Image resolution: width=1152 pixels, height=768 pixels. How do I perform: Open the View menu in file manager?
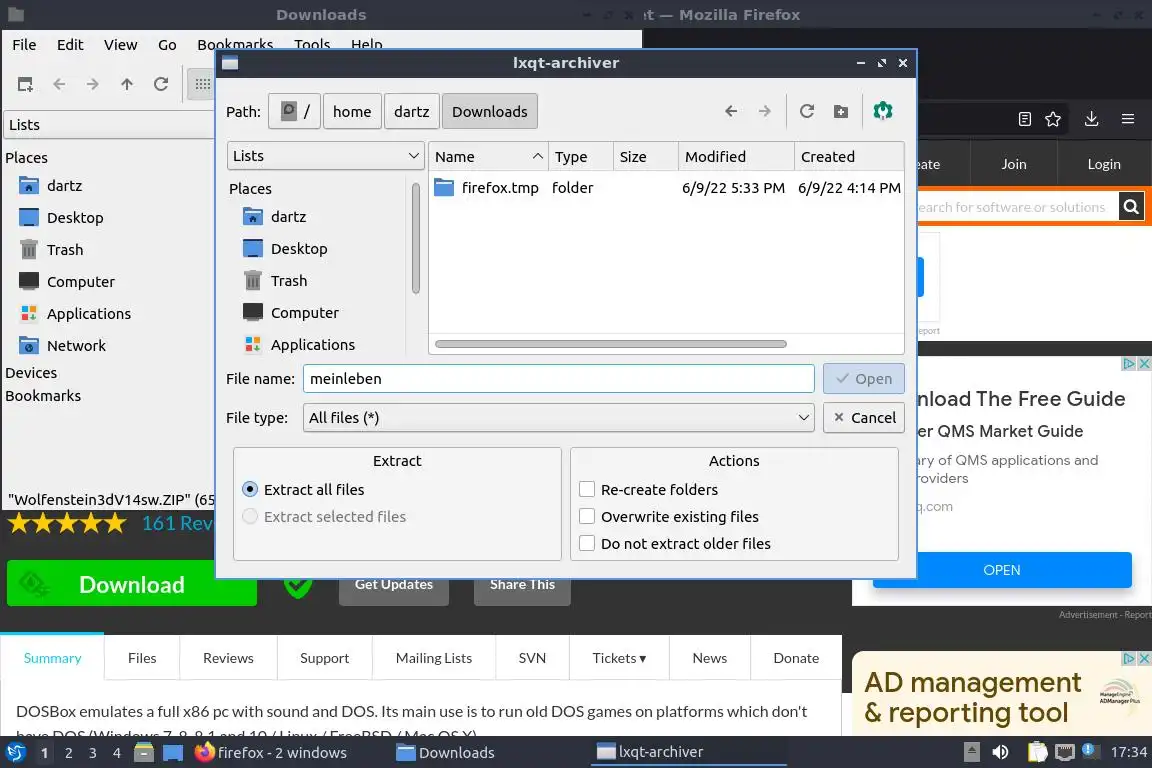pyautogui.click(x=120, y=45)
